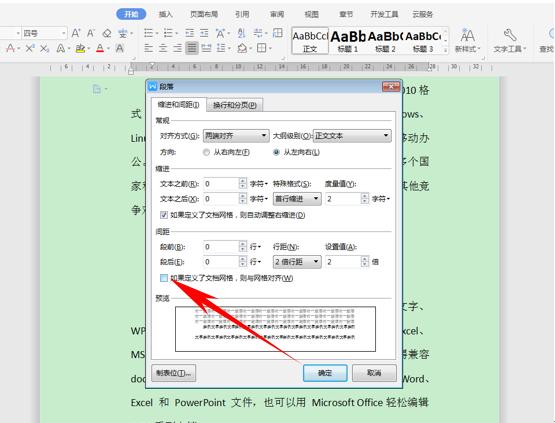
Task: Apply the 正文 style
Action: point(310,40)
